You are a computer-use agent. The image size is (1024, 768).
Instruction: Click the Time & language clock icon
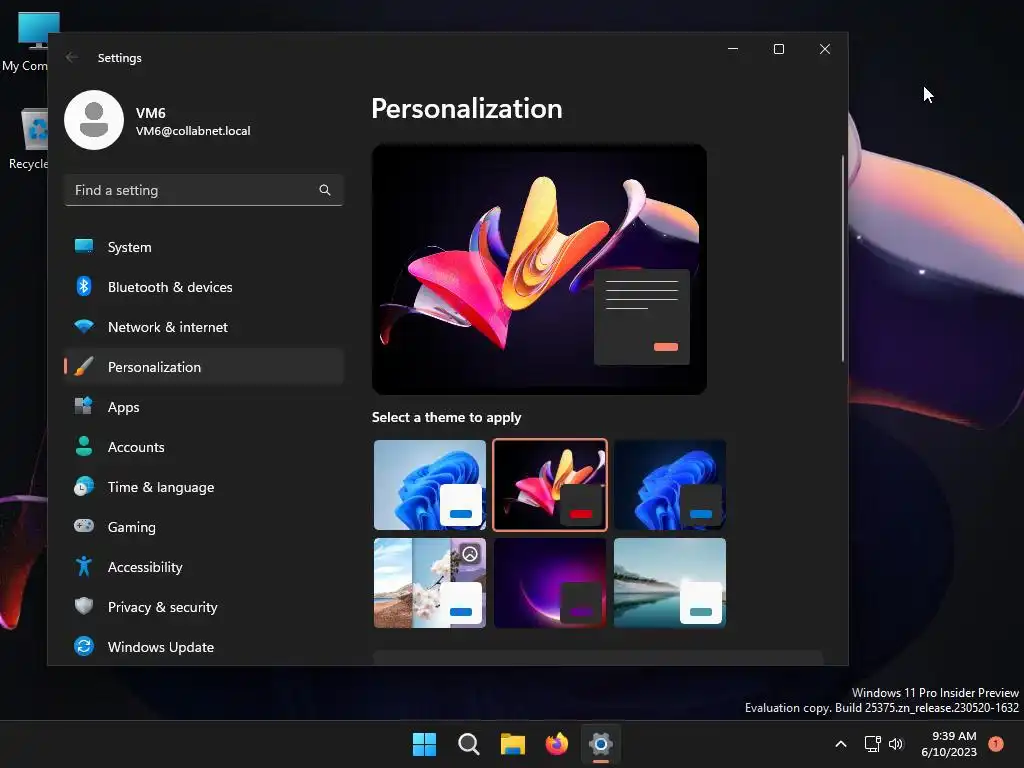click(x=84, y=487)
